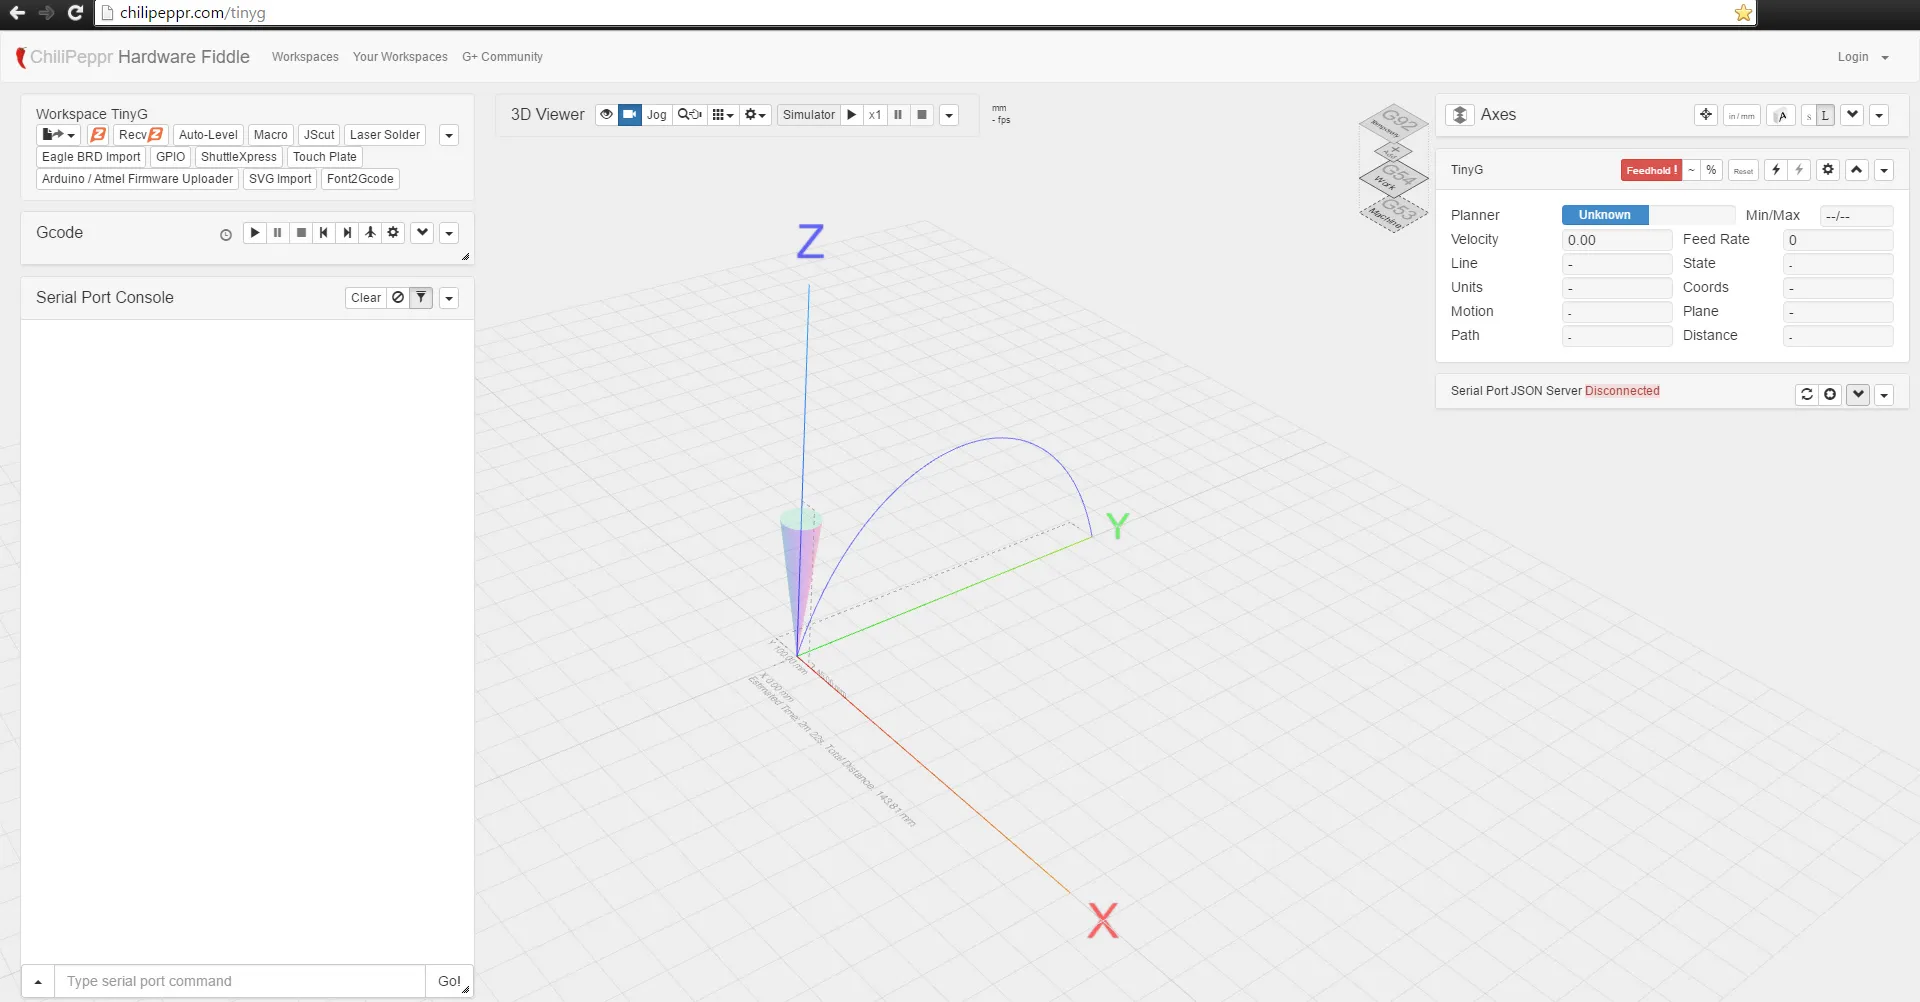1920x1002 pixels.
Task: Open the Workspaces menu item
Action: (x=305, y=57)
